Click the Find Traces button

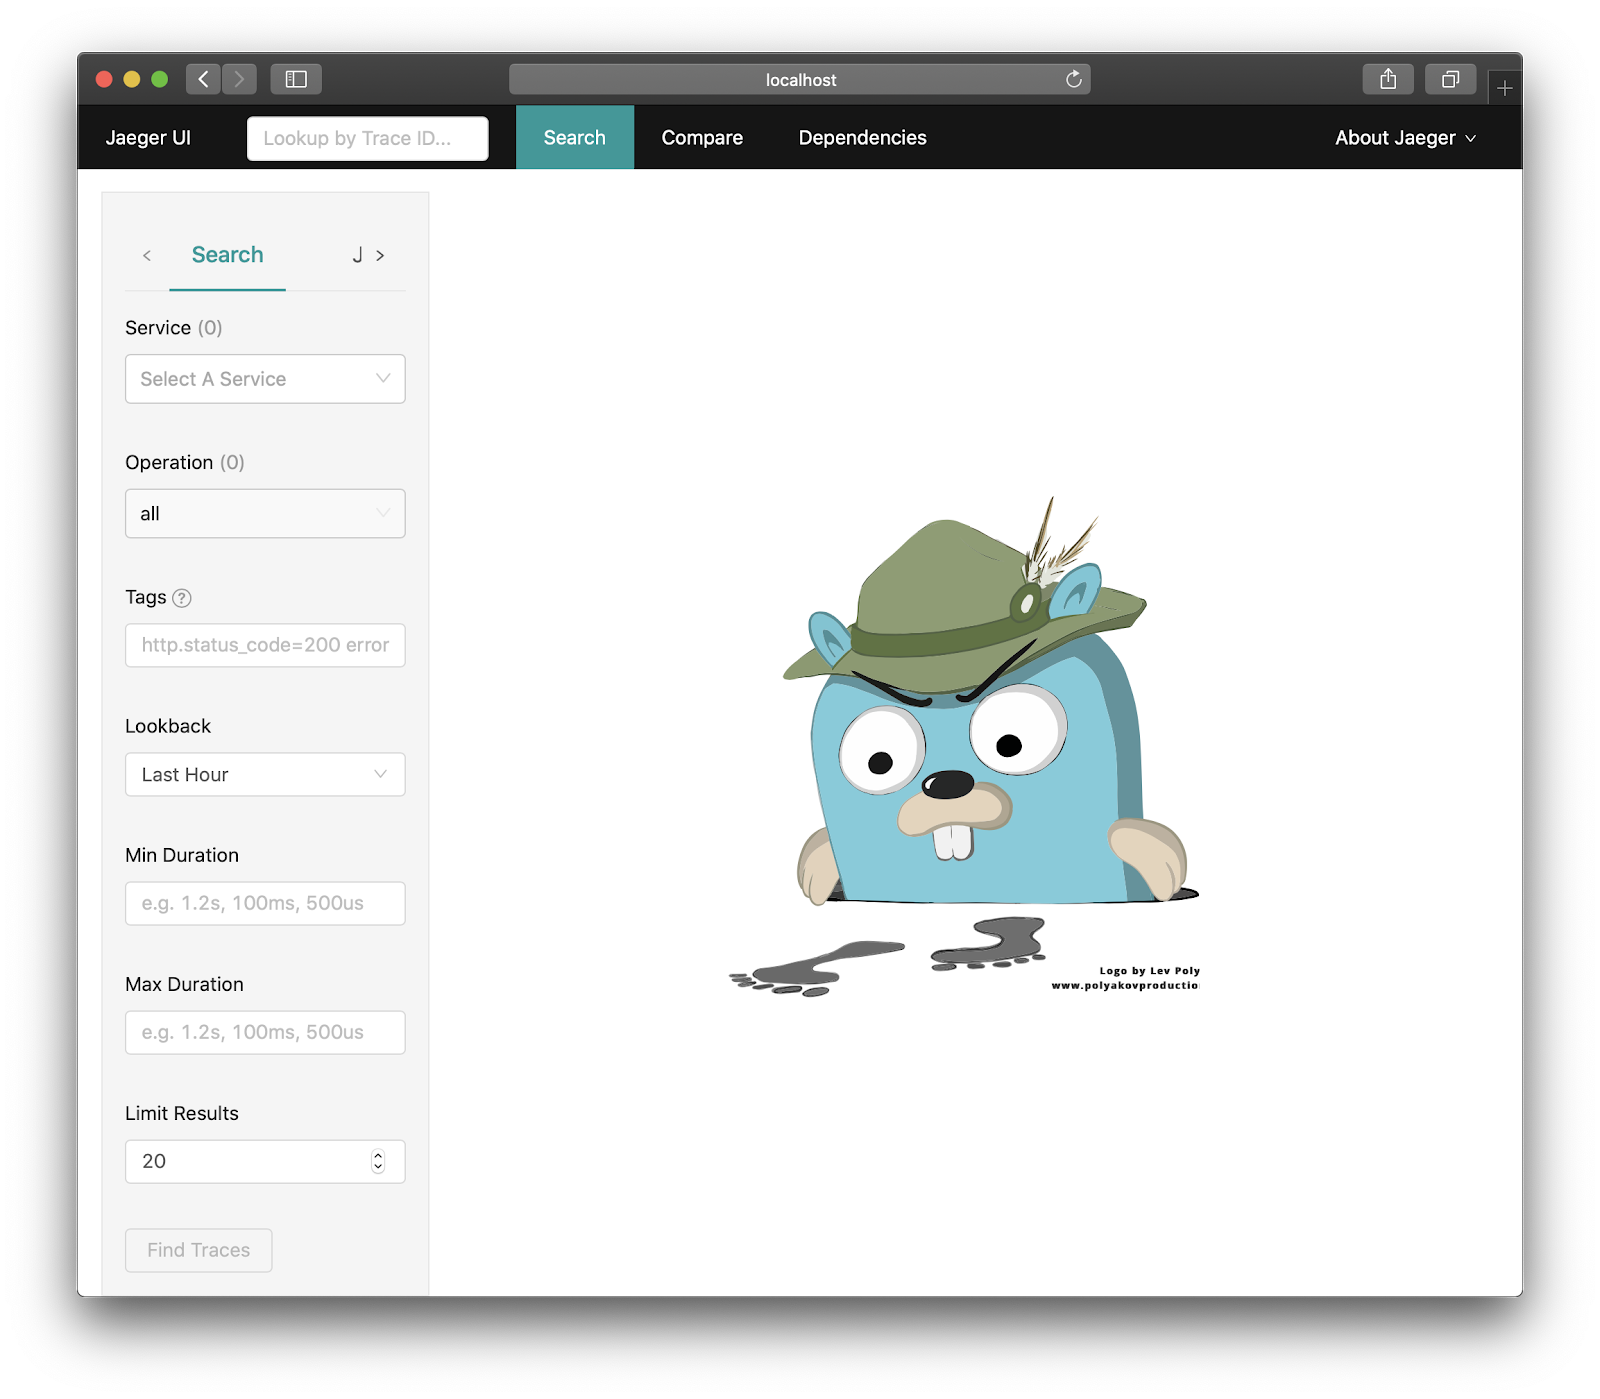(199, 1250)
